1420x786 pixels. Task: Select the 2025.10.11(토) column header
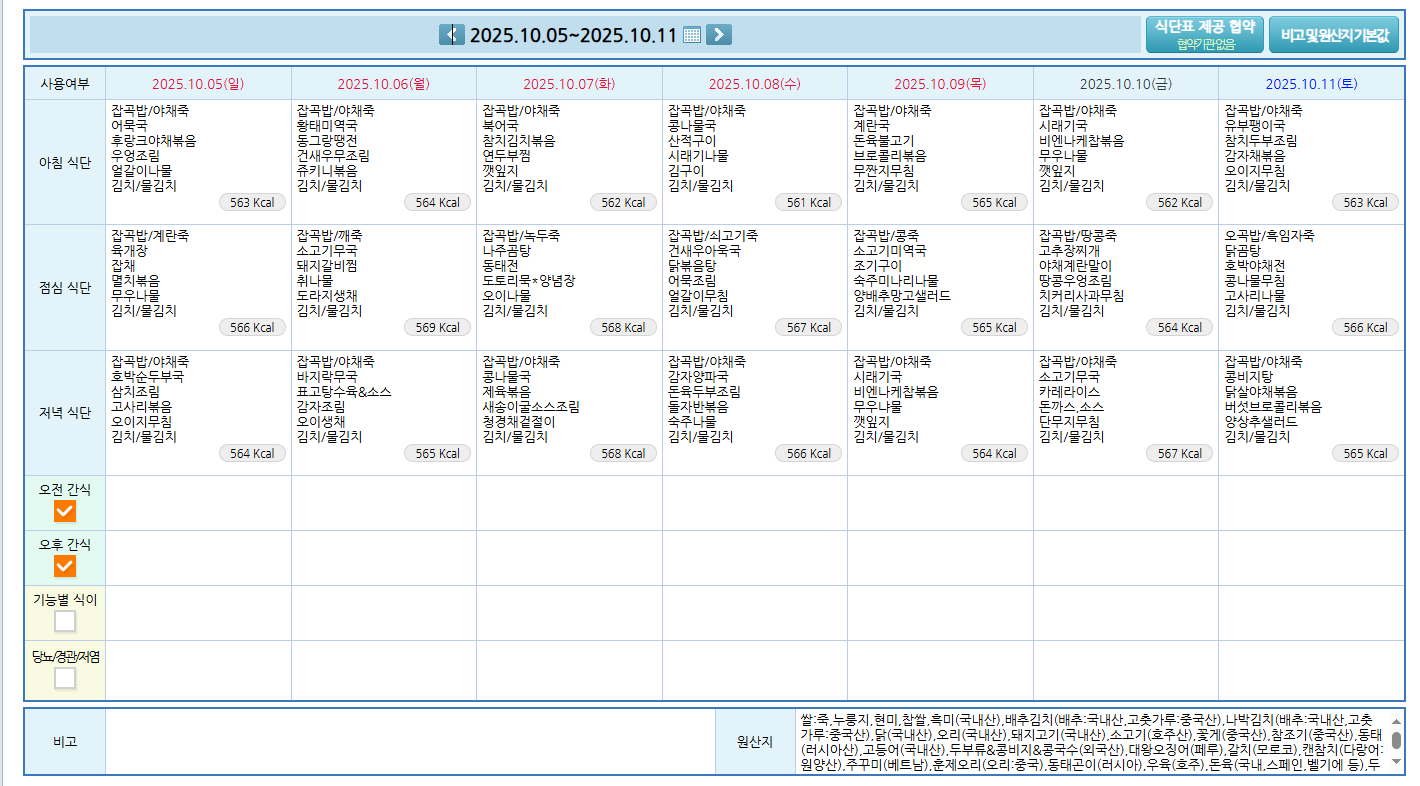click(1311, 84)
